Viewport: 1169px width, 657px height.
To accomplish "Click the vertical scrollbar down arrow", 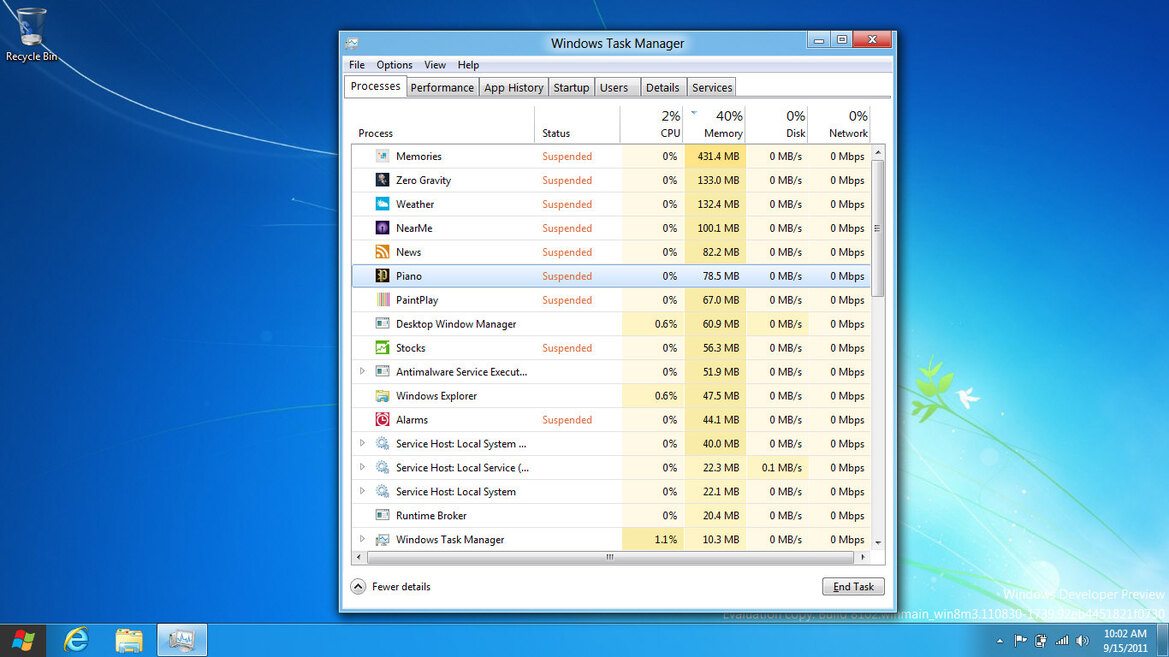I will (878, 542).
